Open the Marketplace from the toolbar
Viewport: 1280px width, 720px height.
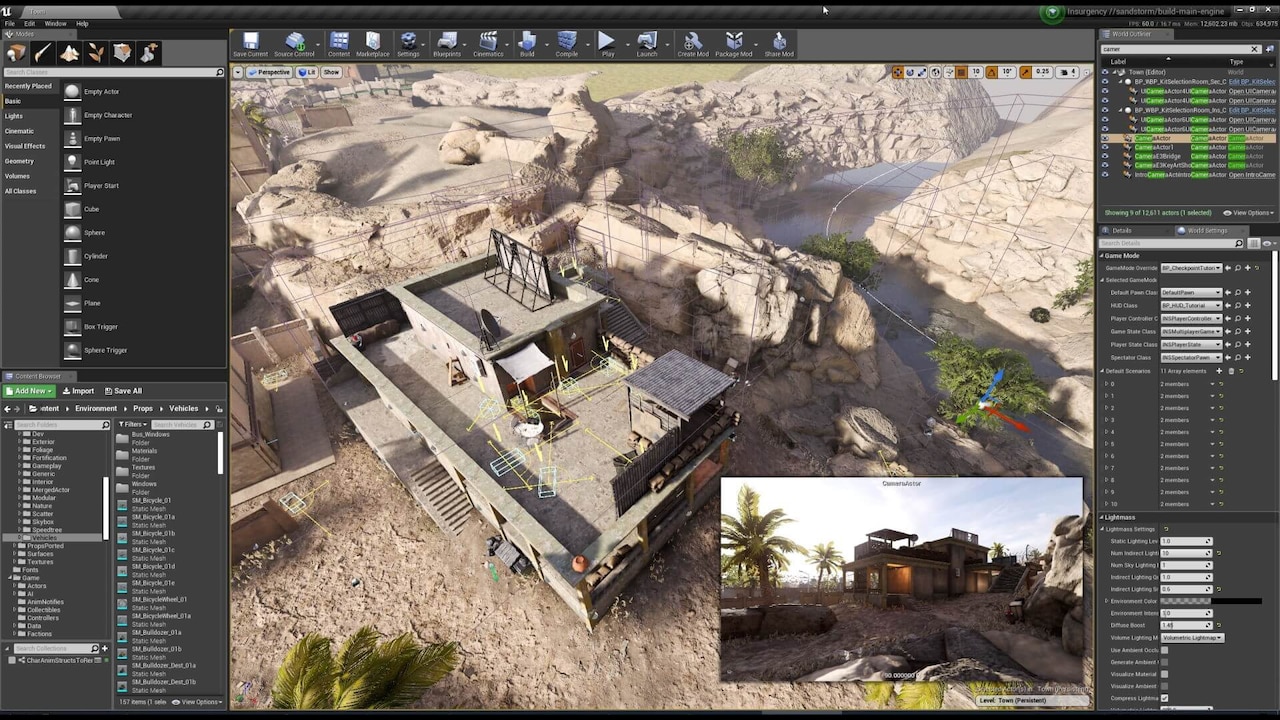pos(373,42)
